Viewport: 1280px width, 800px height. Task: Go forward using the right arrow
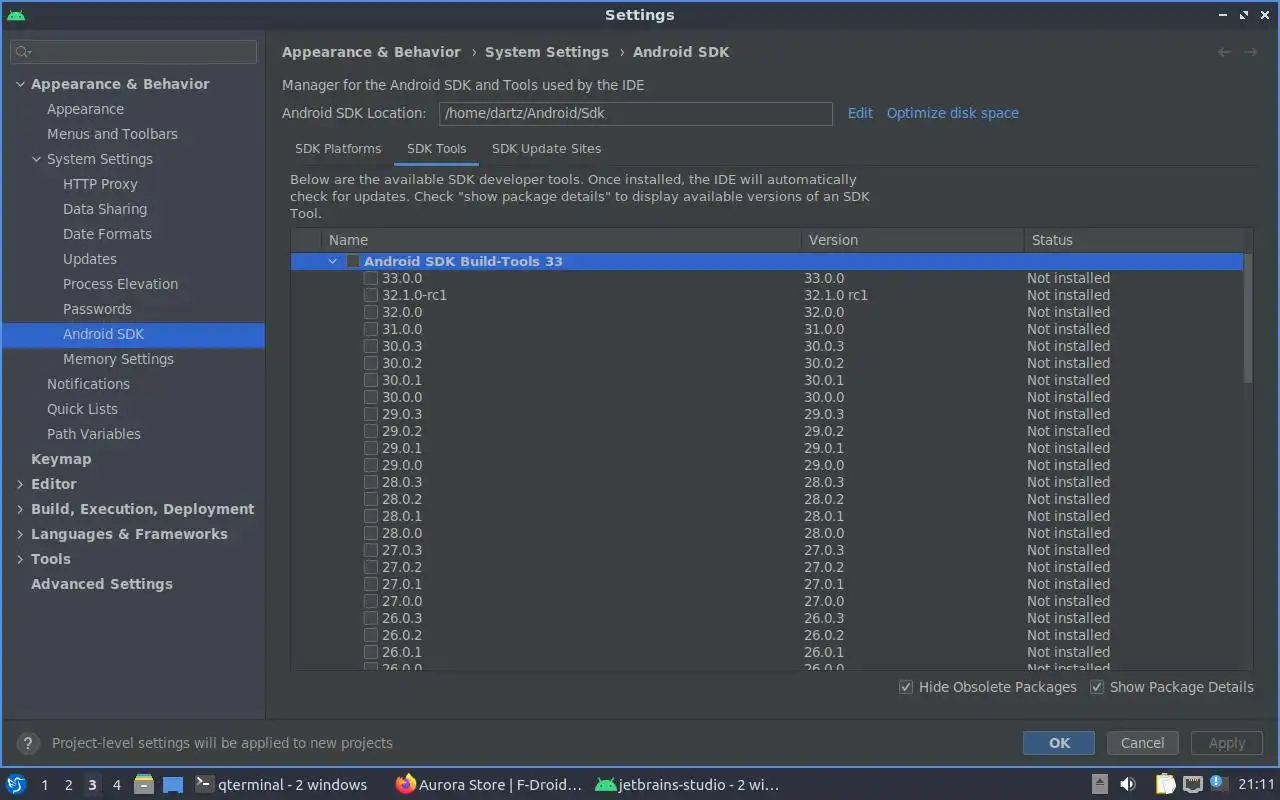1250,52
